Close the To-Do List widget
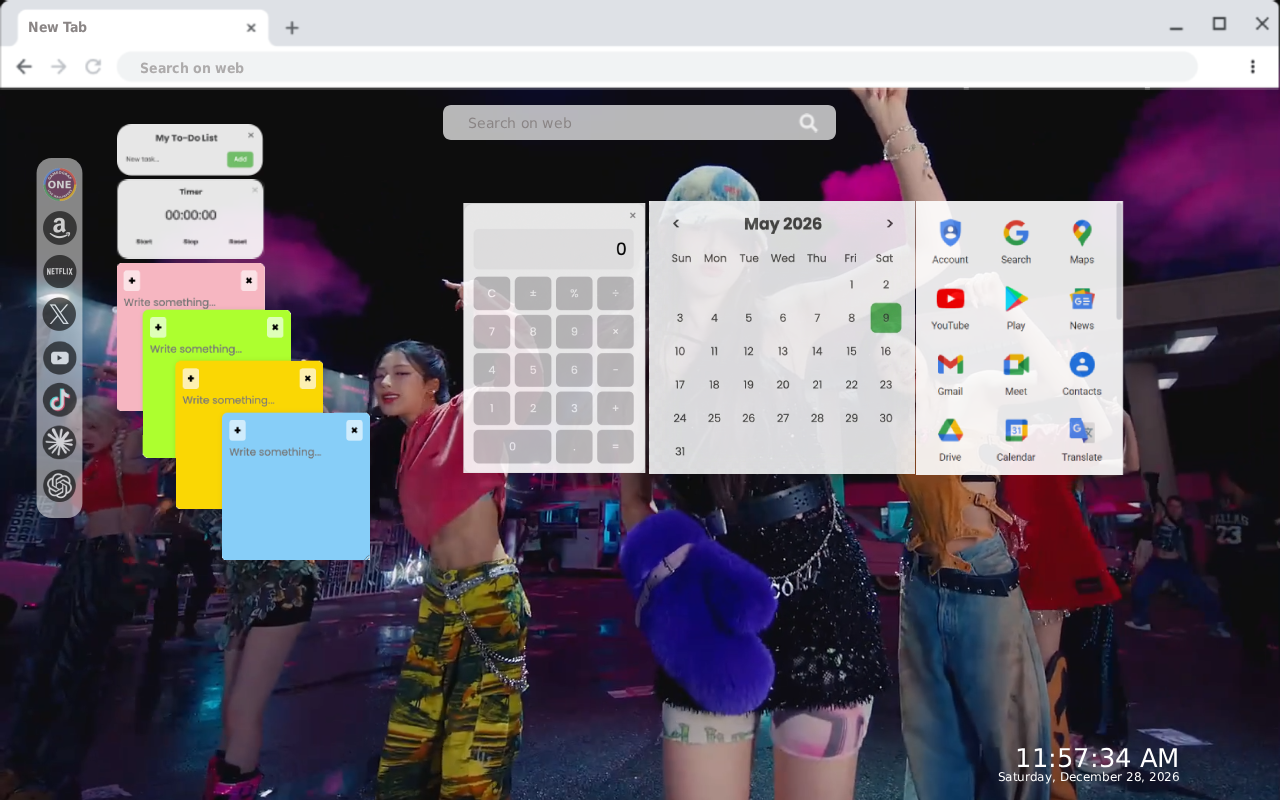1280x800 pixels. (251, 135)
